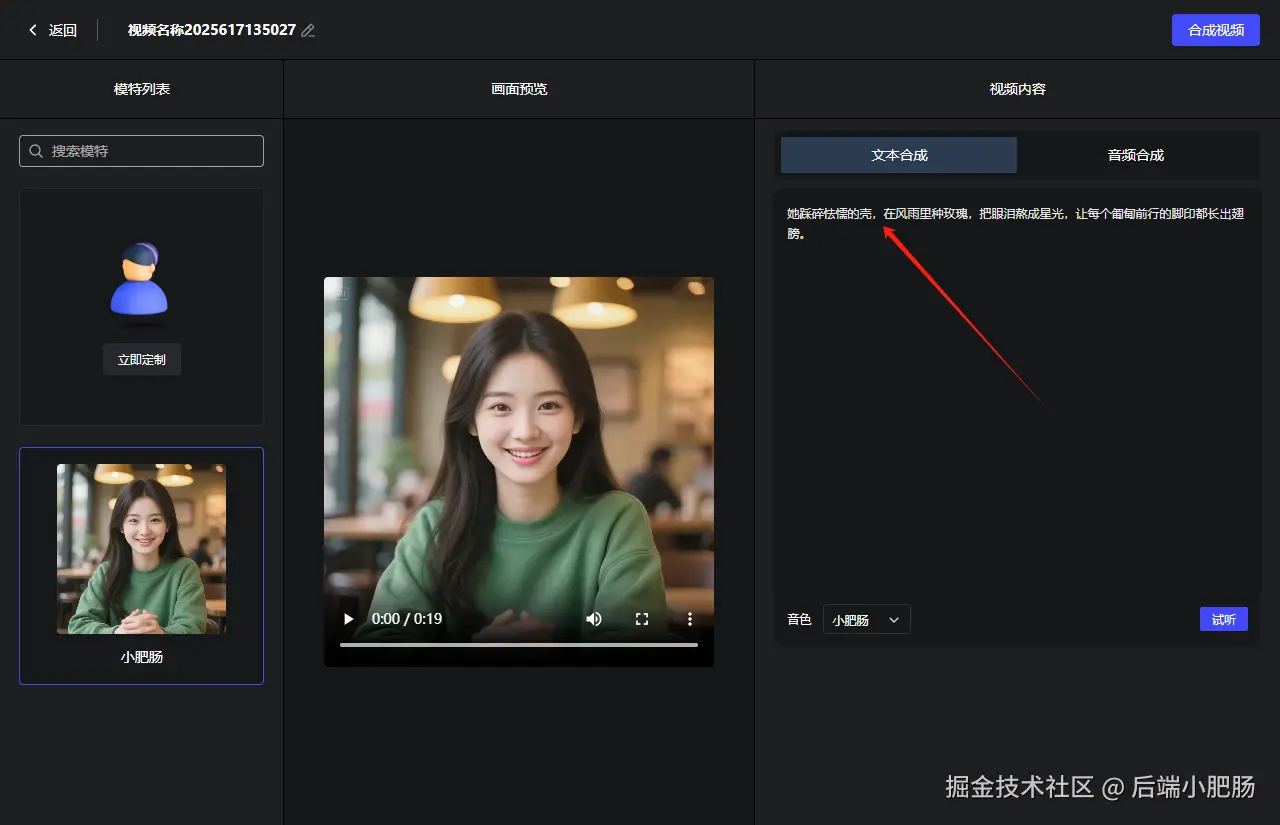Seek on the video progress bar
Viewport: 1280px width, 825px height.
pyautogui.click(x=519, y=645)
